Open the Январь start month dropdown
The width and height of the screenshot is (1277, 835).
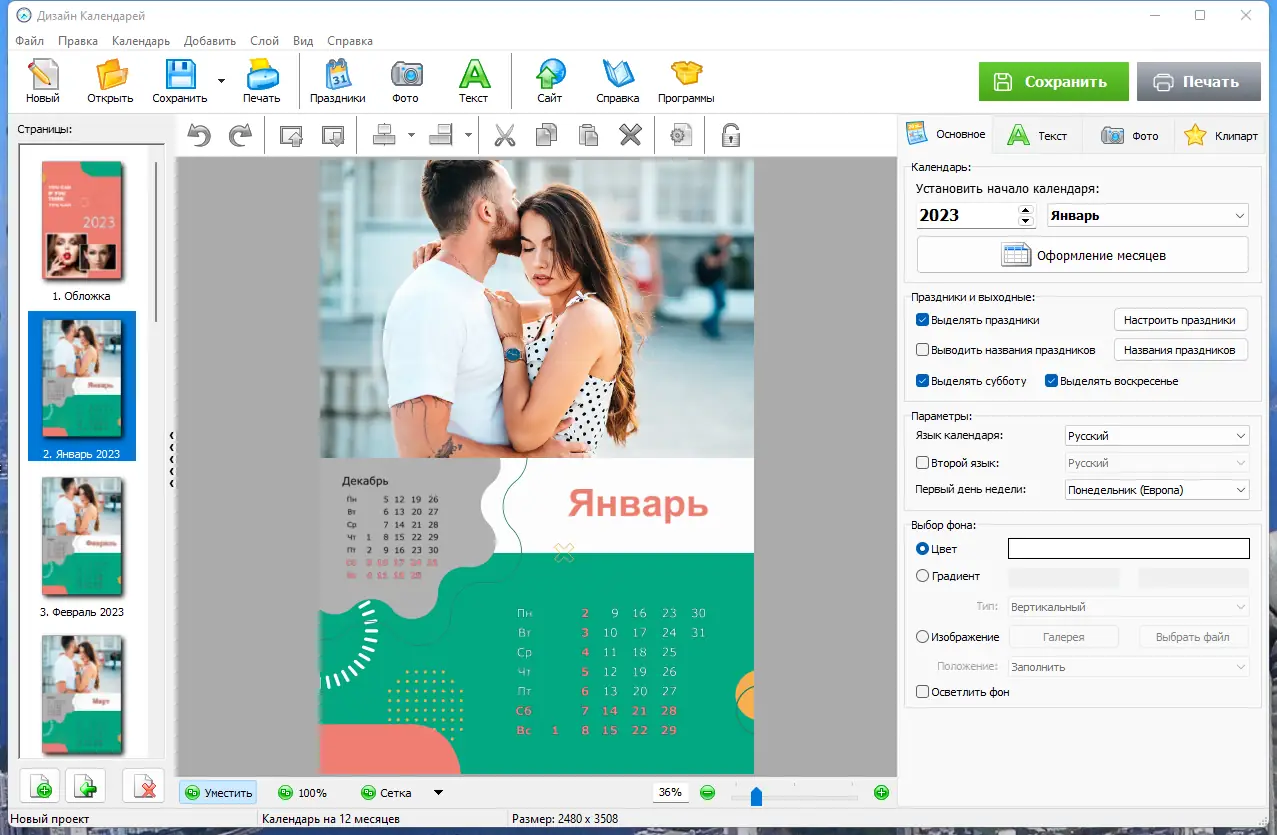pos(1147,215)
